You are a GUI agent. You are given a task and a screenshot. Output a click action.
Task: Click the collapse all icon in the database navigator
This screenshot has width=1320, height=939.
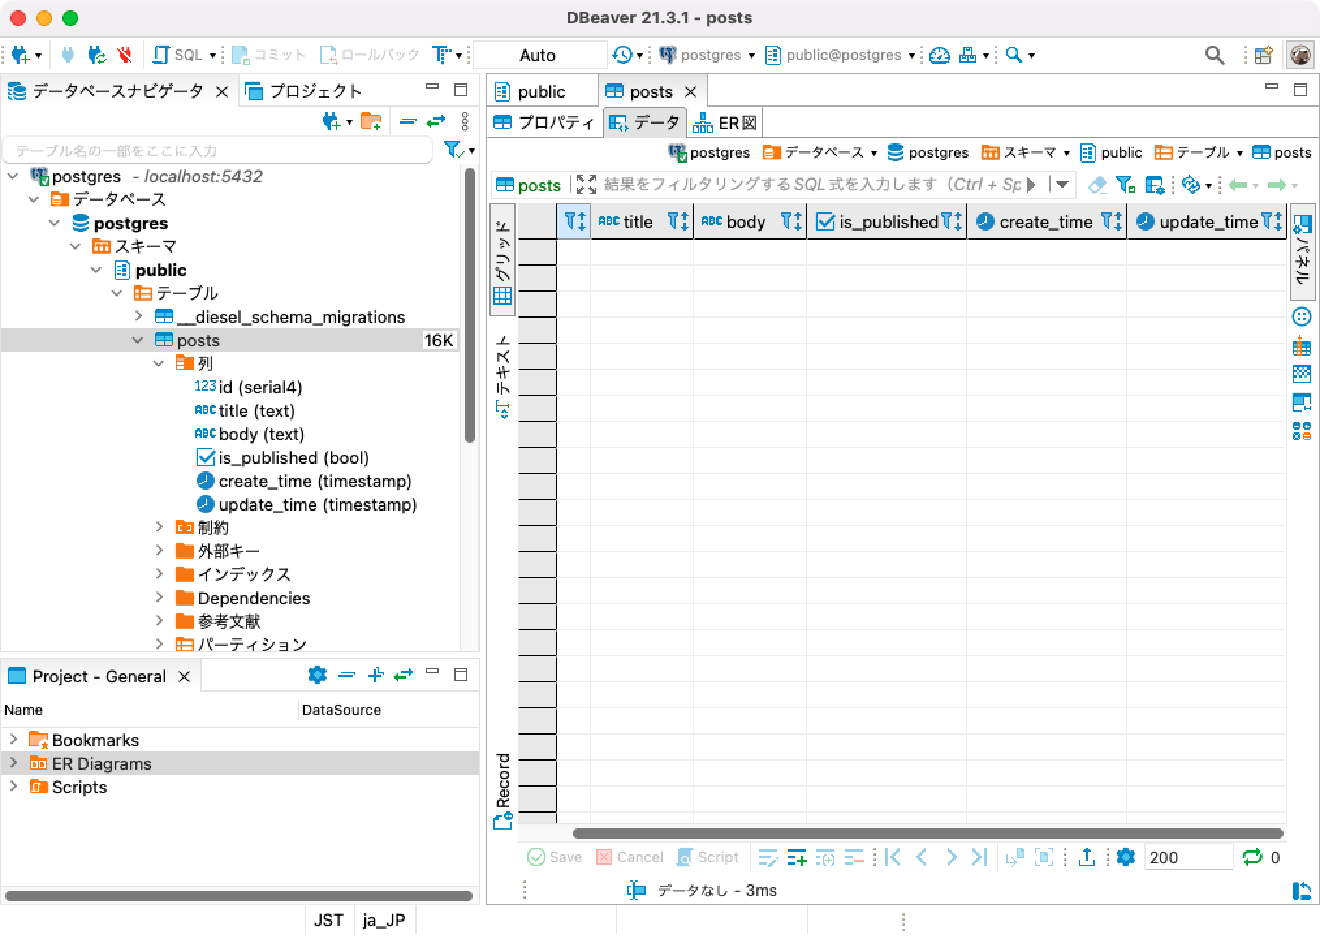click(x=408, y=121)
